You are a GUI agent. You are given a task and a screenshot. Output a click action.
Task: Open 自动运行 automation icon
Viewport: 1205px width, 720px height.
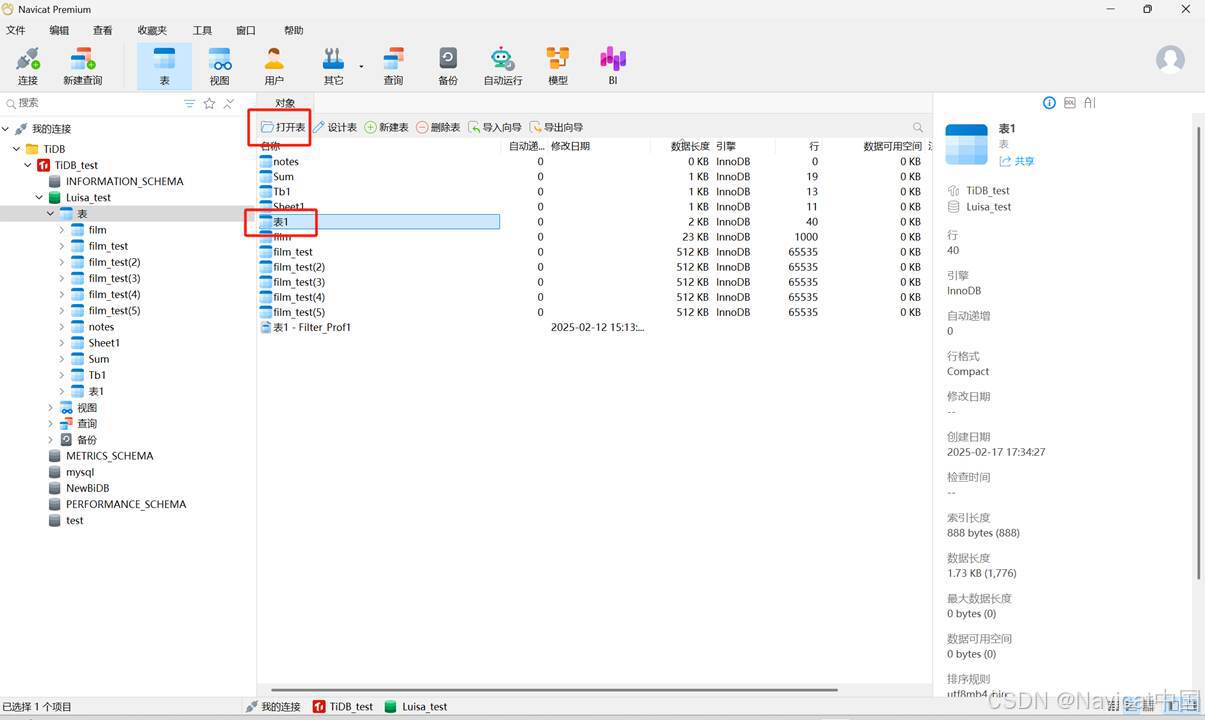[x=503, y=66]
